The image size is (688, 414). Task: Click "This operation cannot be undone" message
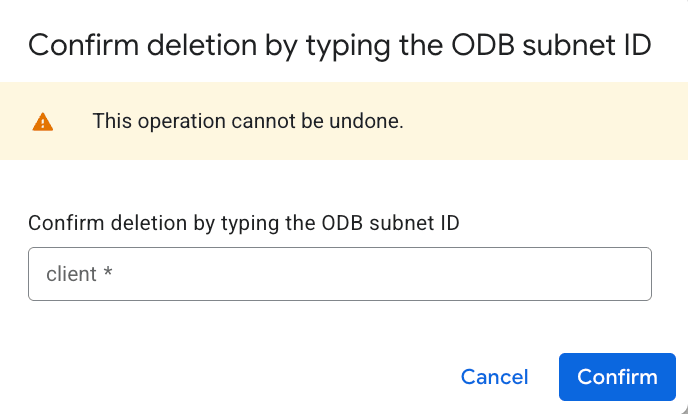248,122
